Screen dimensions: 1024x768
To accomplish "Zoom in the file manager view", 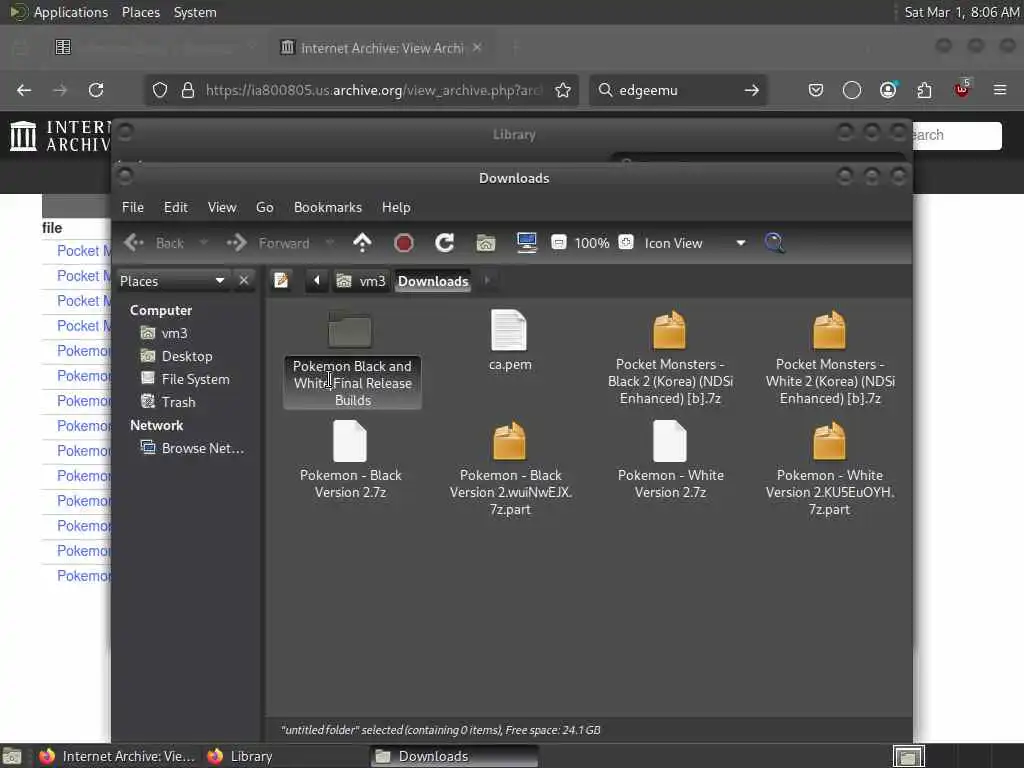I will pos(626,242).
